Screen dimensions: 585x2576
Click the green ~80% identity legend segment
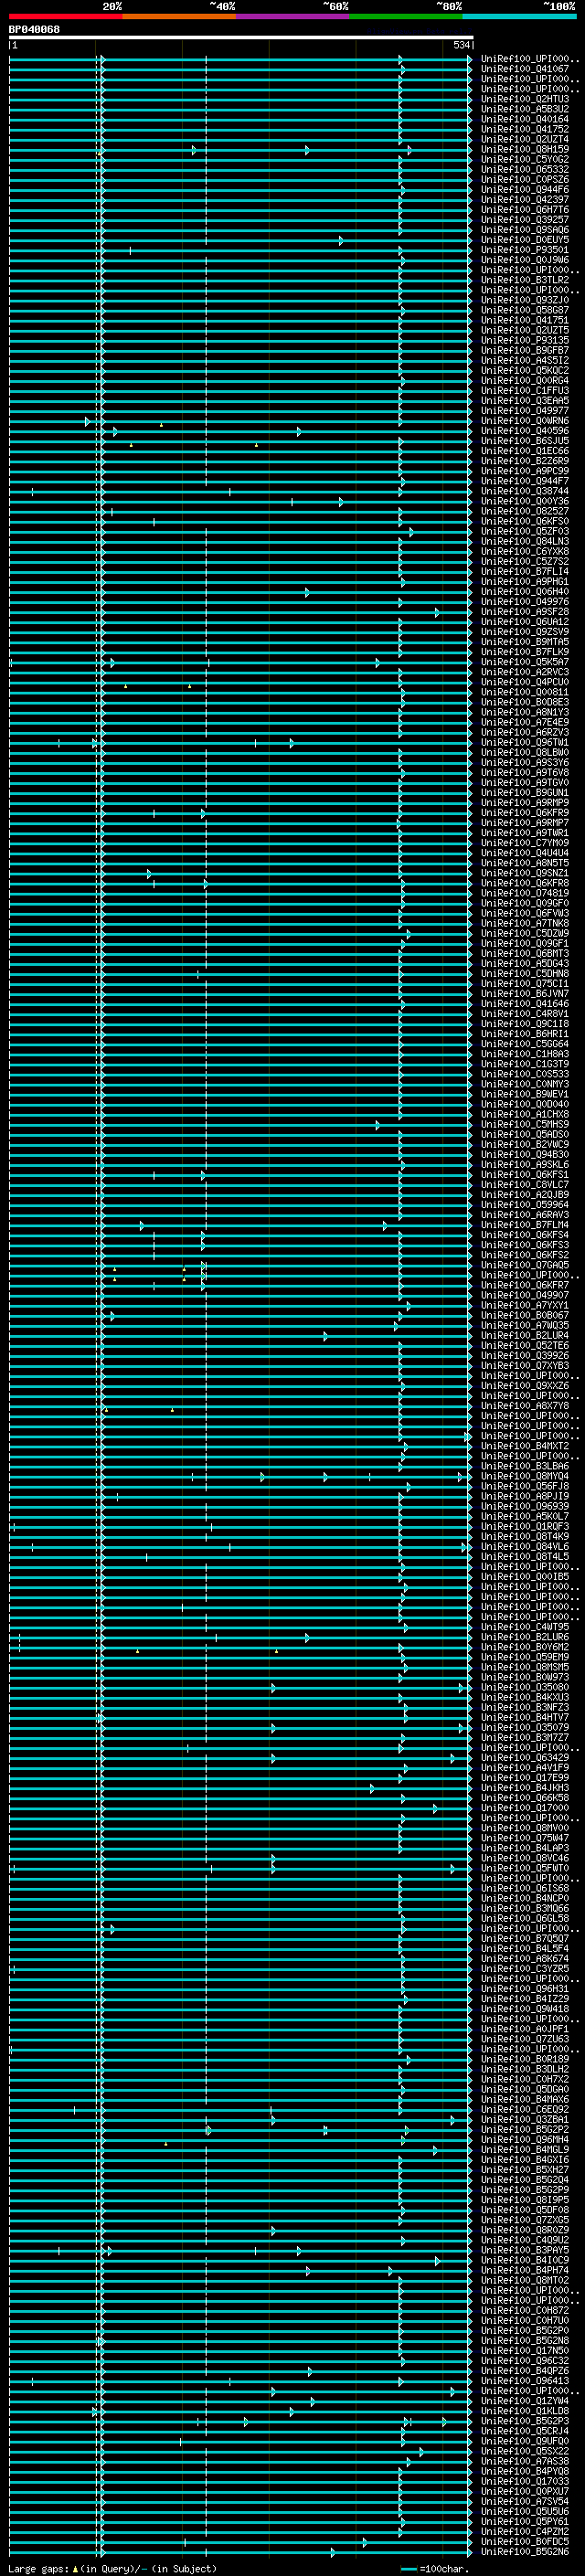pos(406,16)
